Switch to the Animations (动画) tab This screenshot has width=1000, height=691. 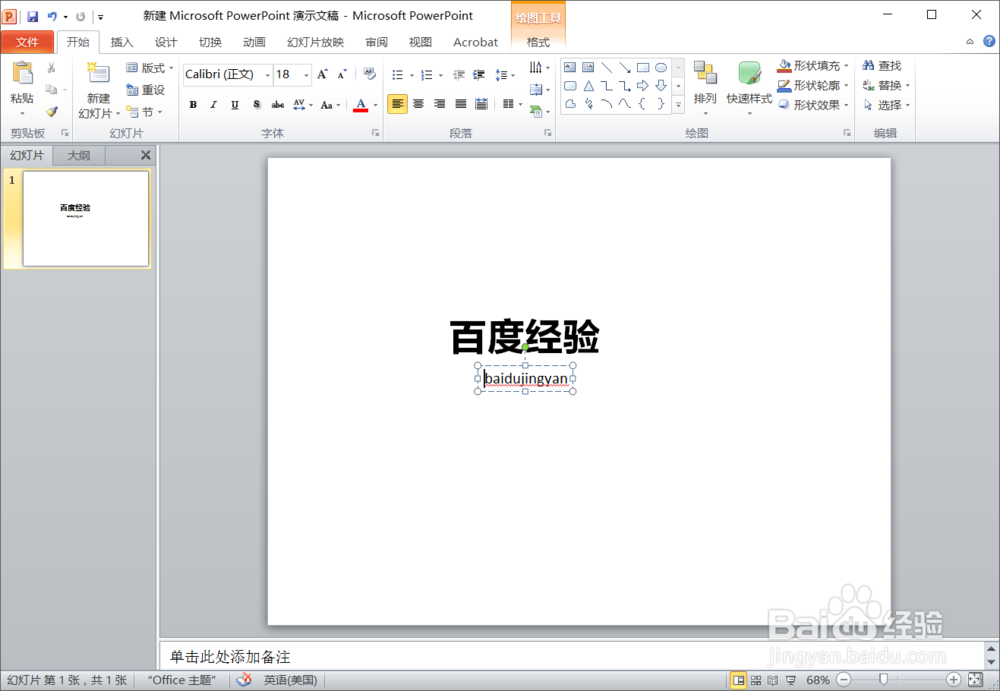pos(254,42)
